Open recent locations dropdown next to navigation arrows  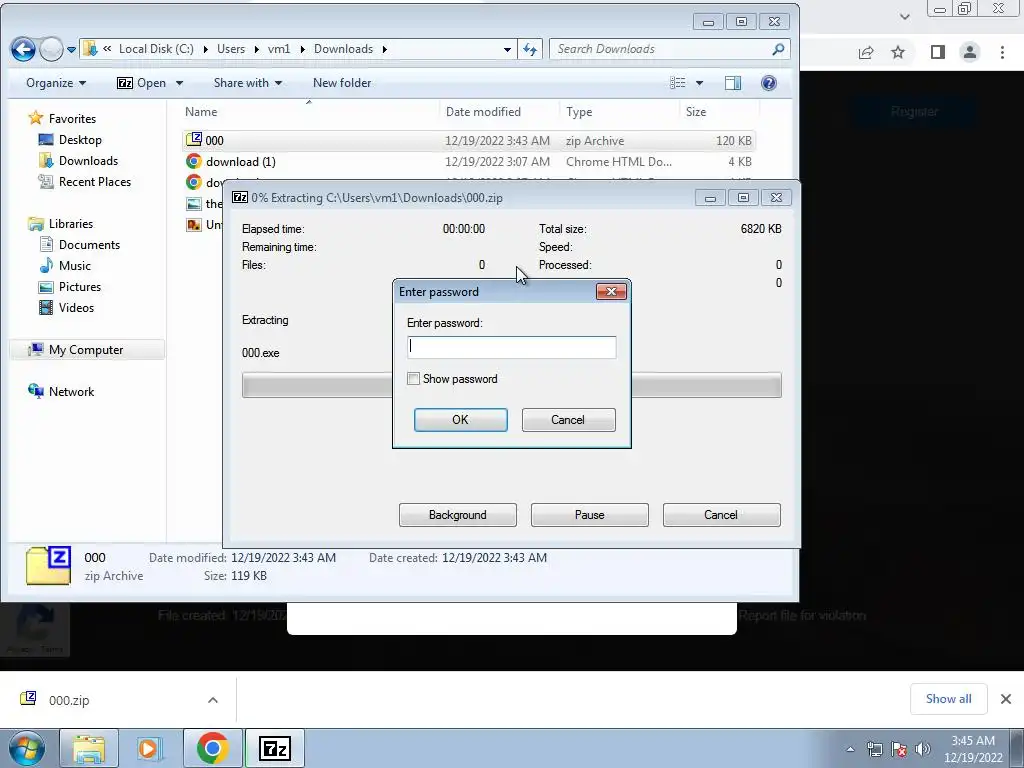(x=71, y=50)
